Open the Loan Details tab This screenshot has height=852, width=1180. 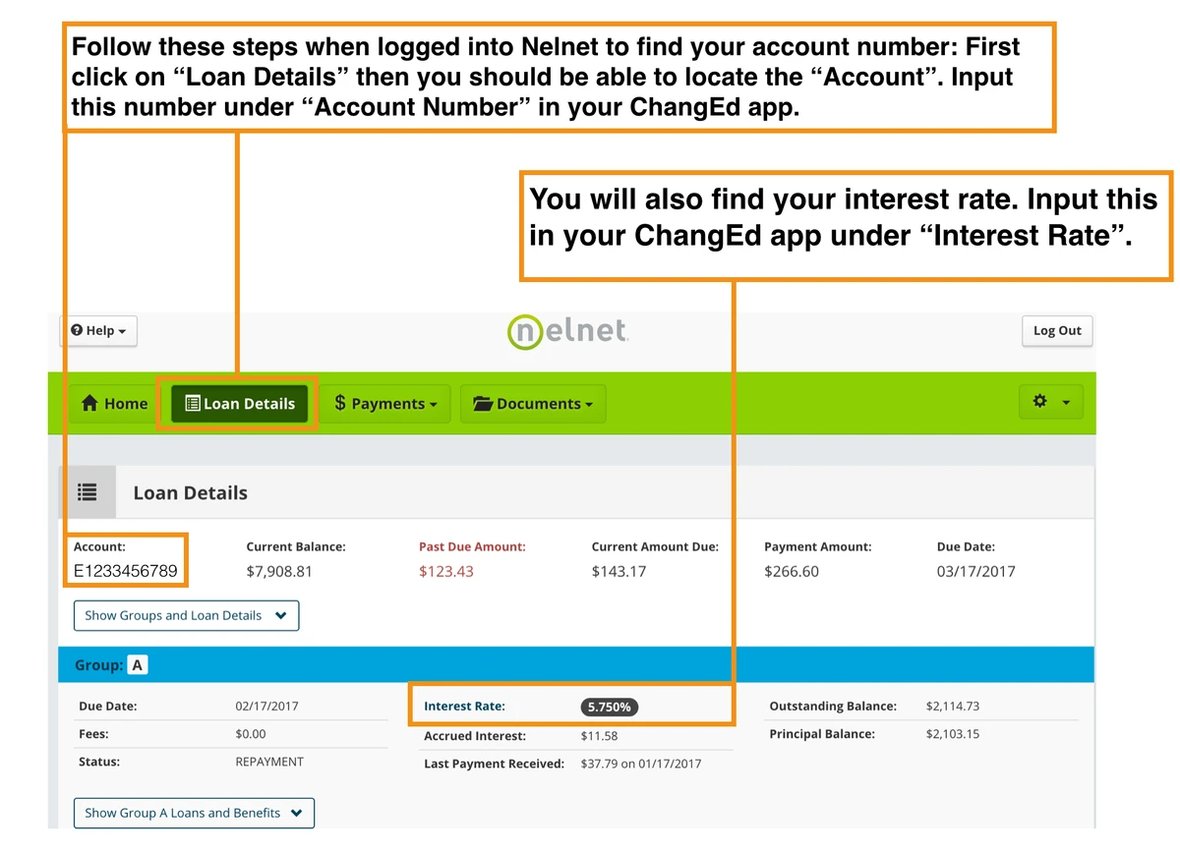point(239,404)
